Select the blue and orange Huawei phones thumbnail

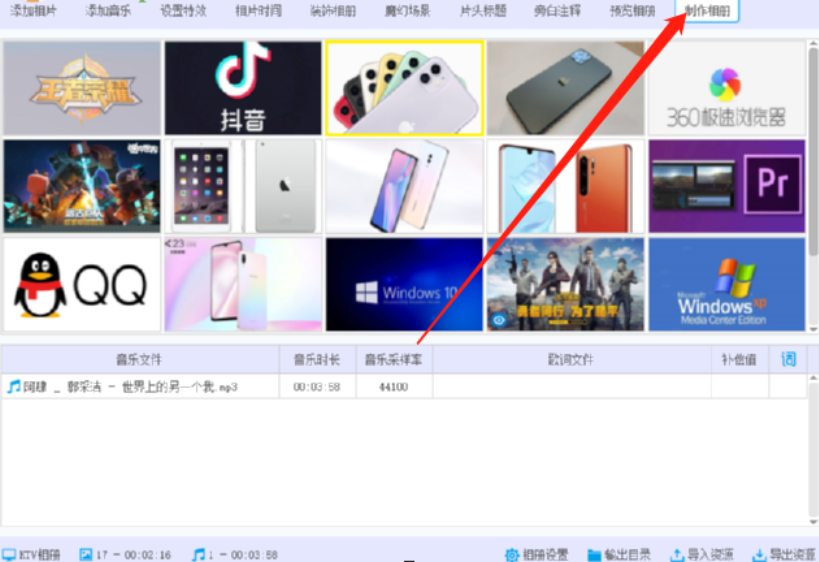pyautogui.click(x=566, y=186)
